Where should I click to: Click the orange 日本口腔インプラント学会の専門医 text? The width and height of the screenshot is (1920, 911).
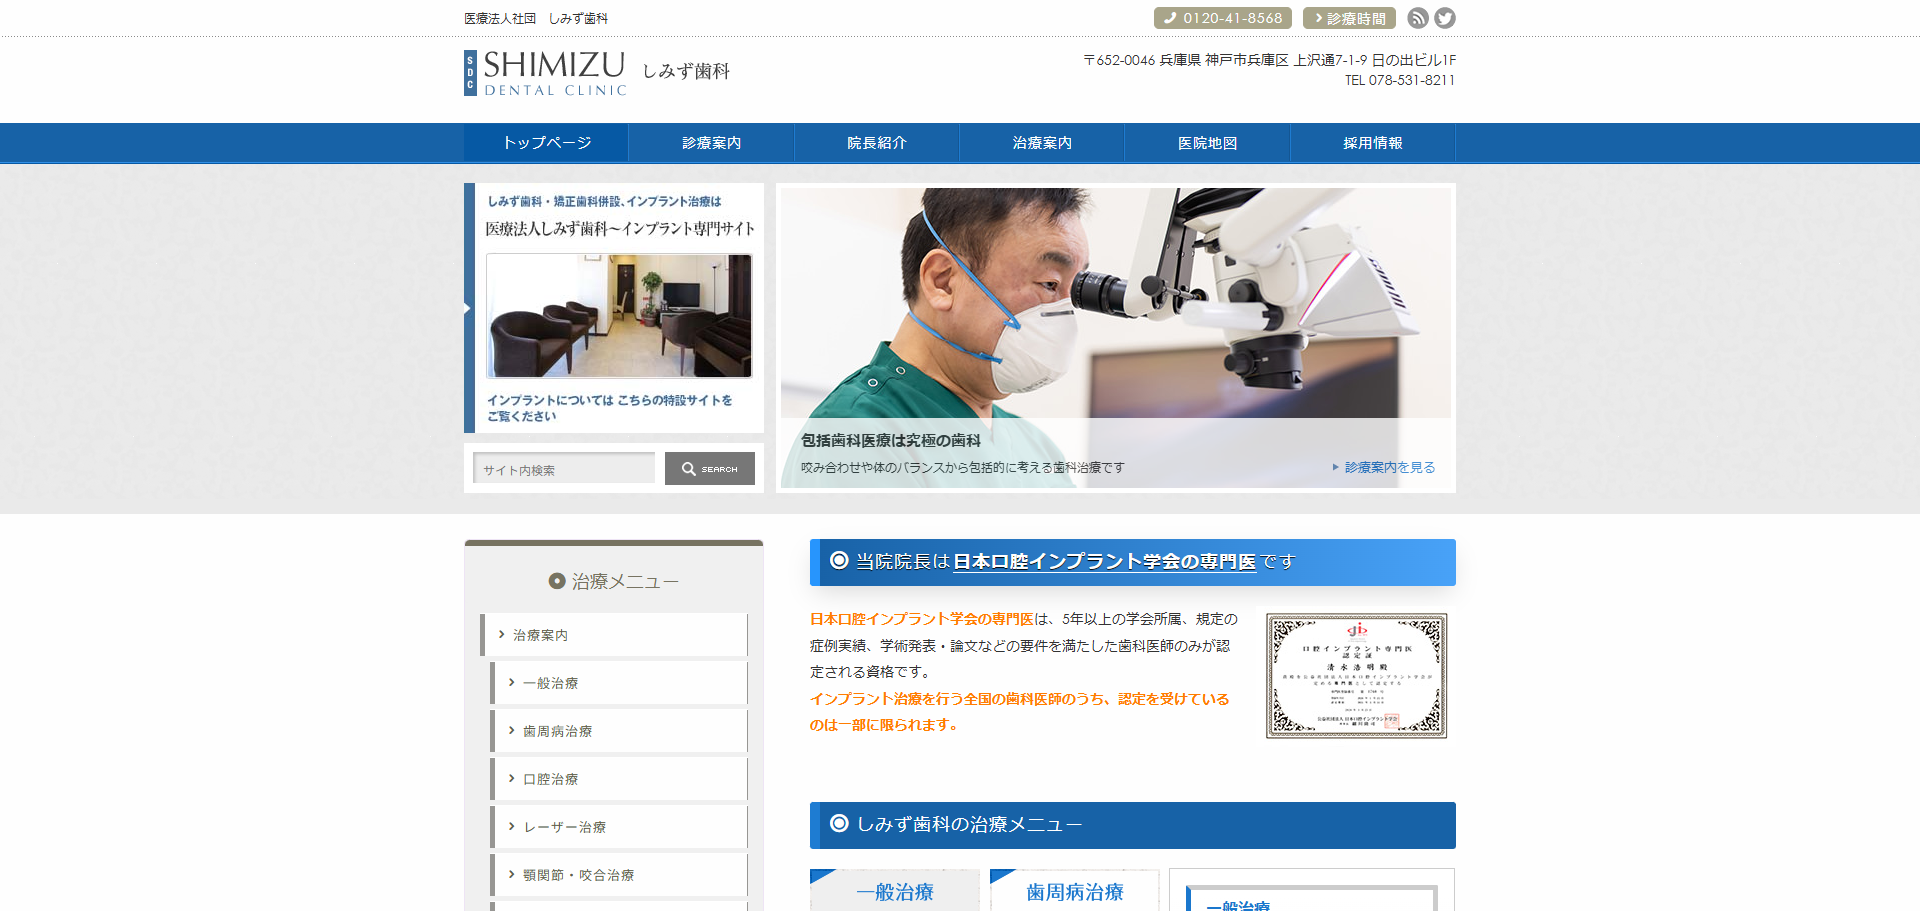921,619
